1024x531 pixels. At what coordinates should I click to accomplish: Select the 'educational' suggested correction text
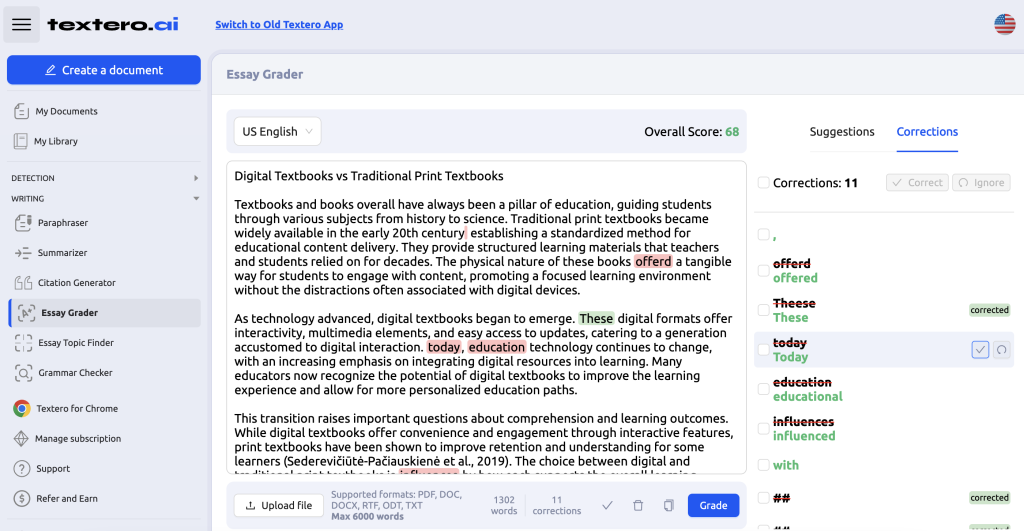coord(808,396)
